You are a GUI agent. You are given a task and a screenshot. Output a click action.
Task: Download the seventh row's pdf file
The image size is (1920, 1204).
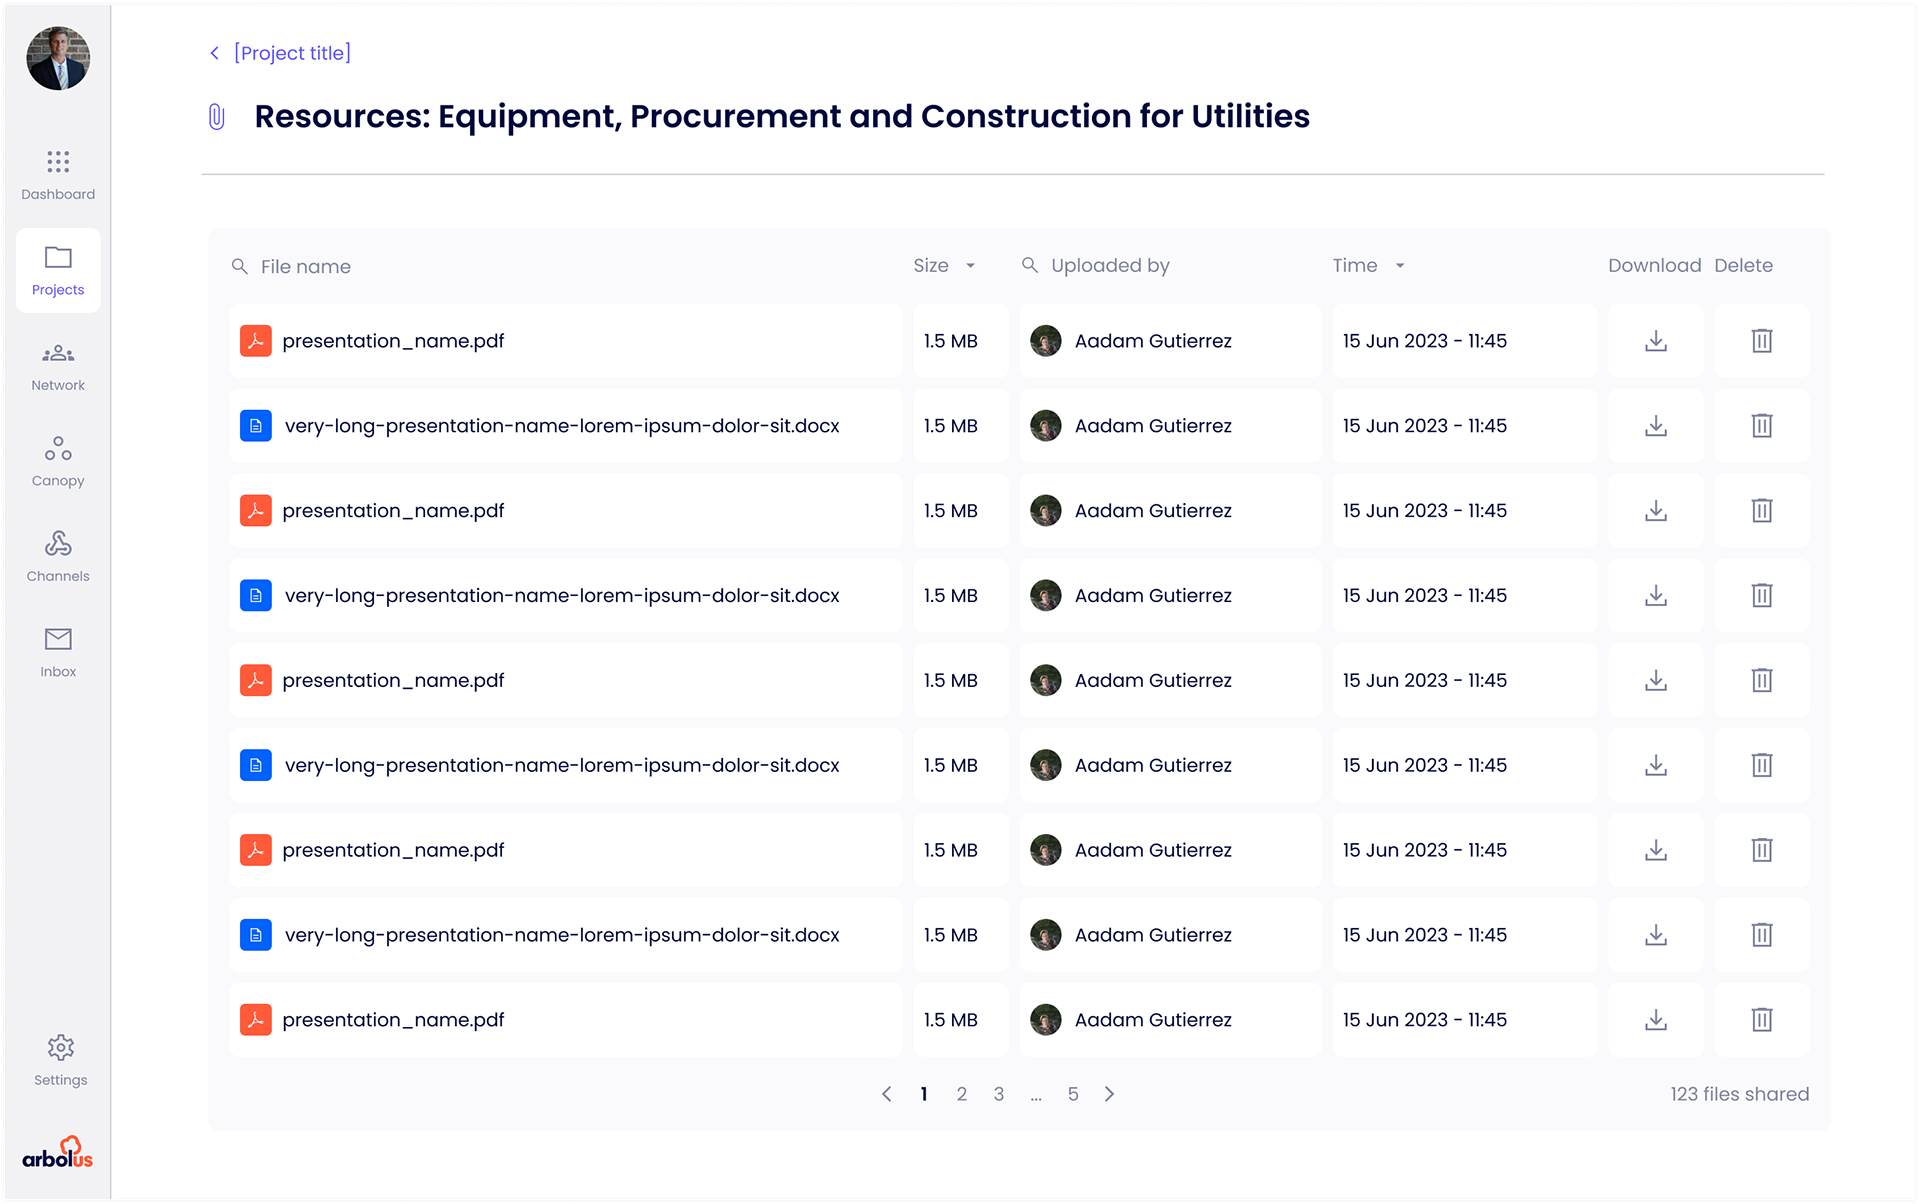pyautogui.click(x=1656, y=851)
